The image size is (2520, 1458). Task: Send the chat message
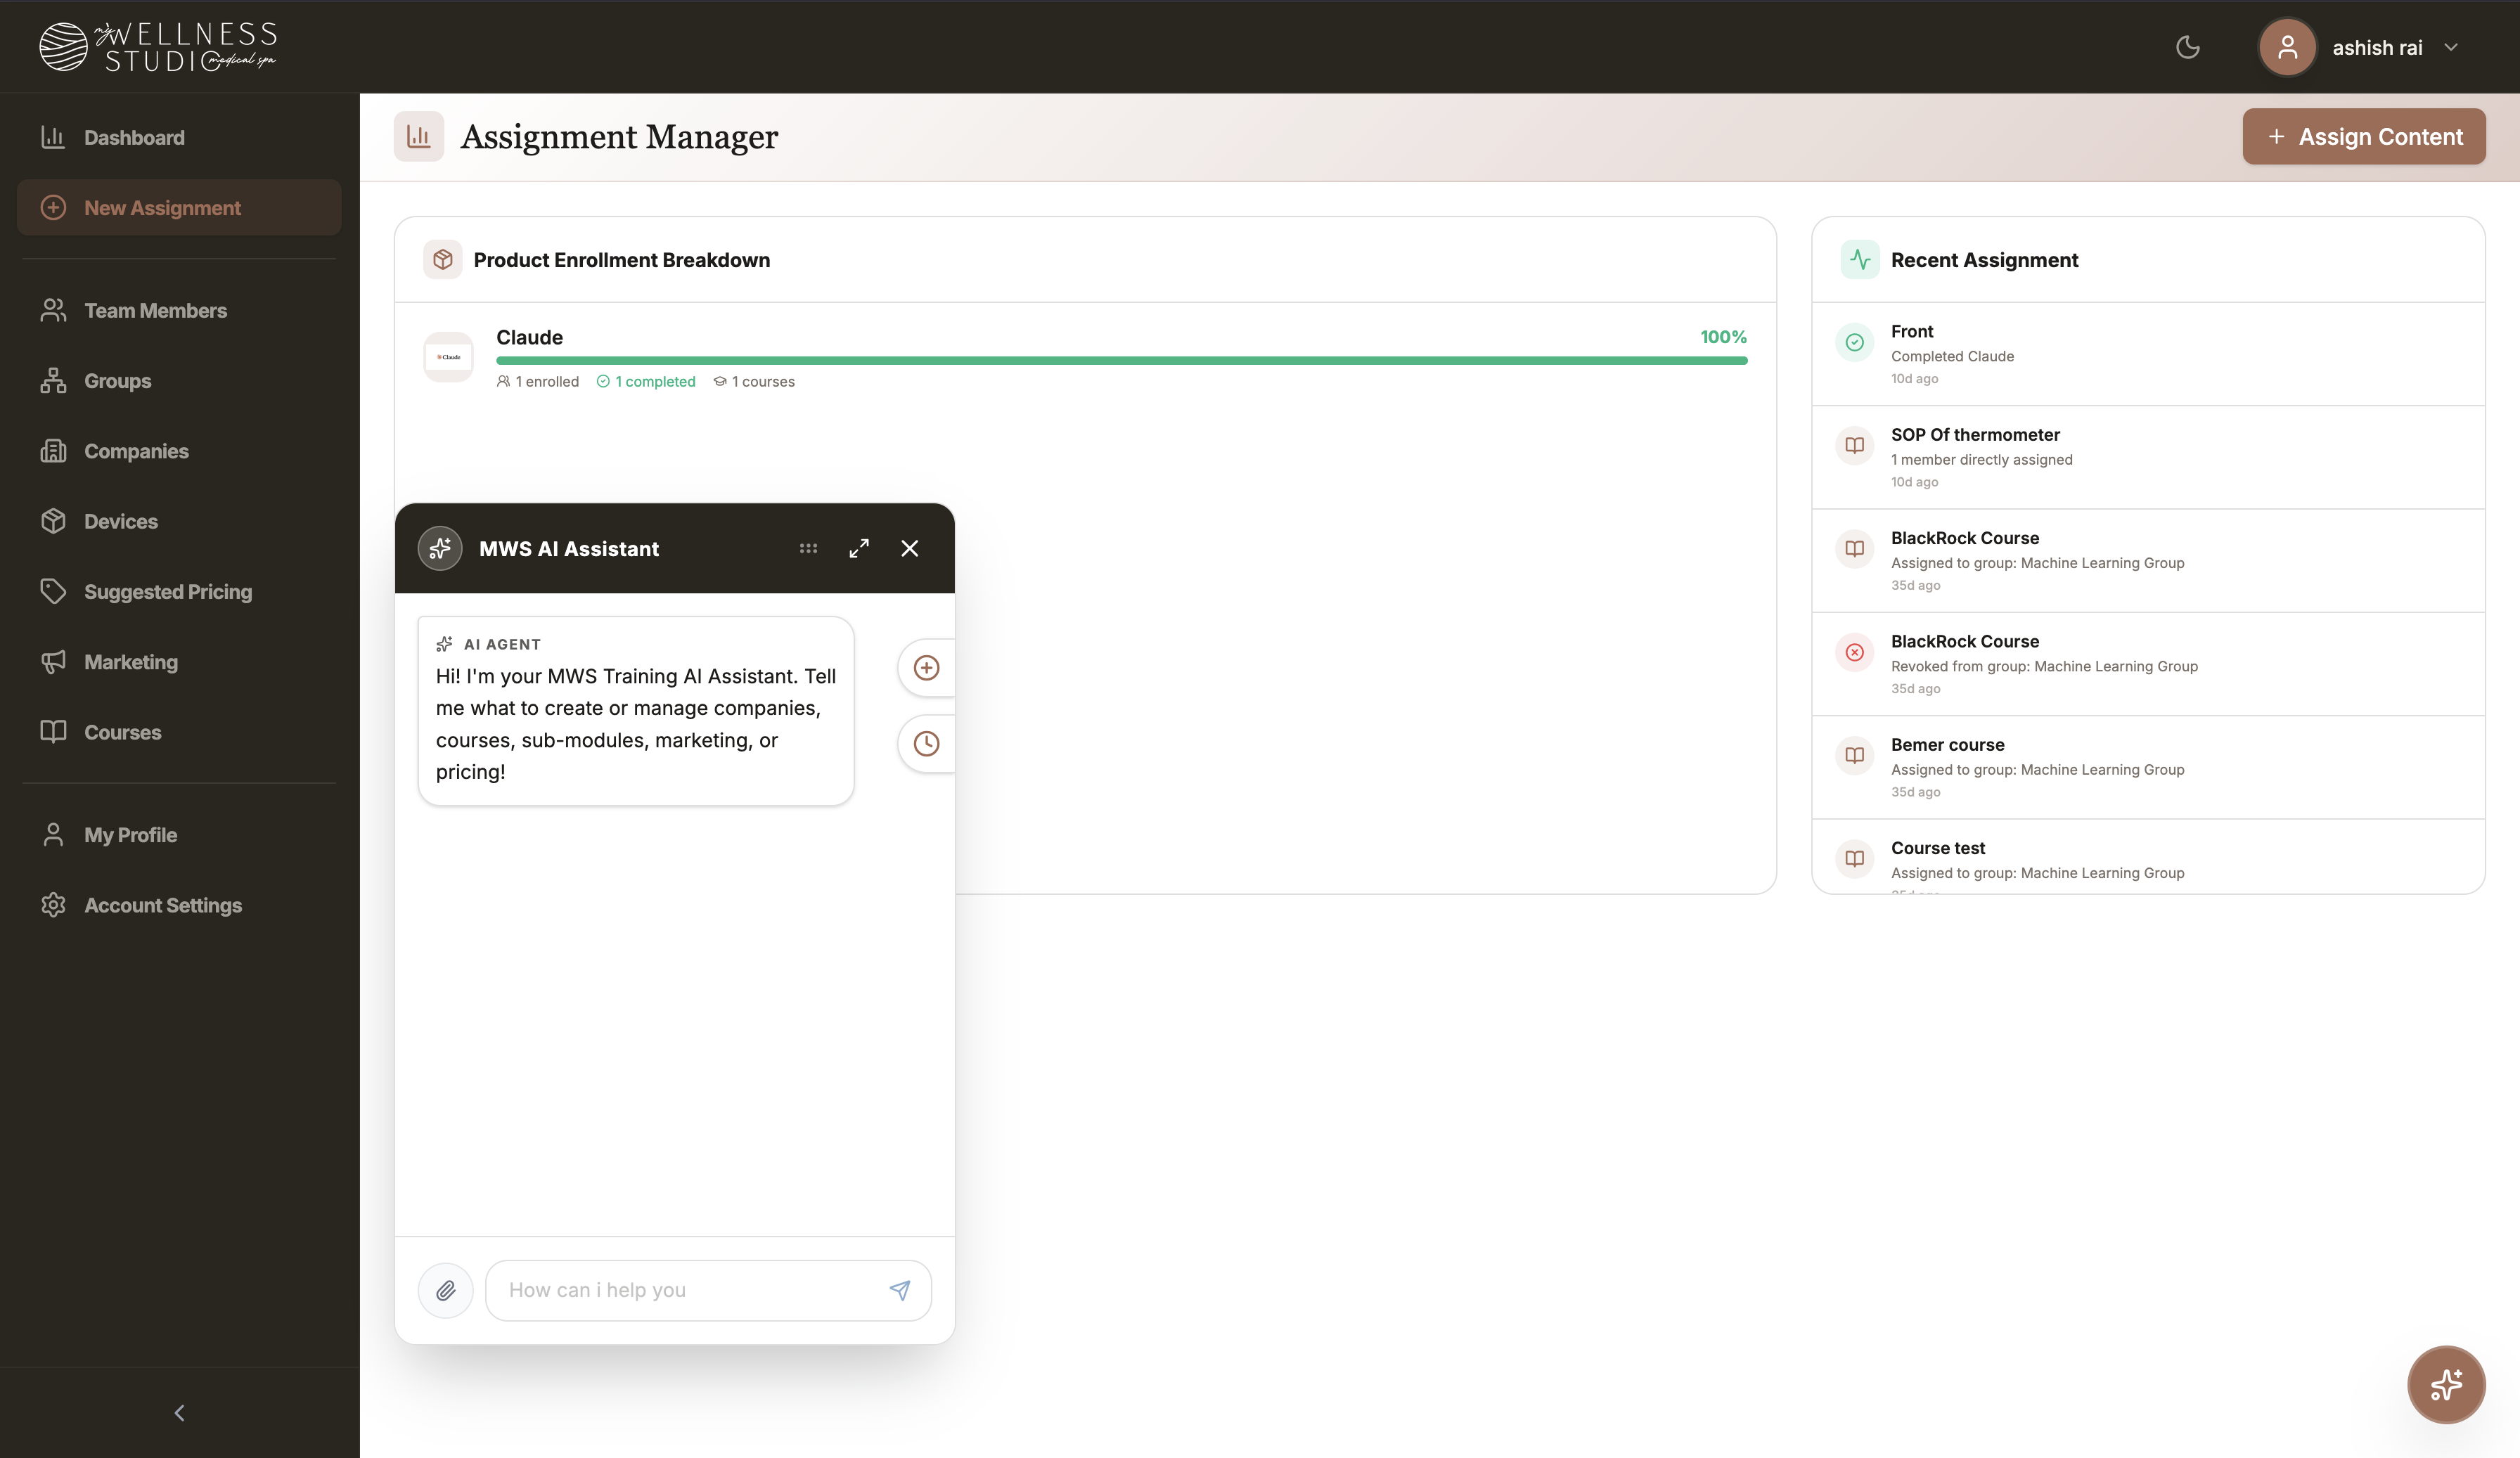click(900, 1290)
